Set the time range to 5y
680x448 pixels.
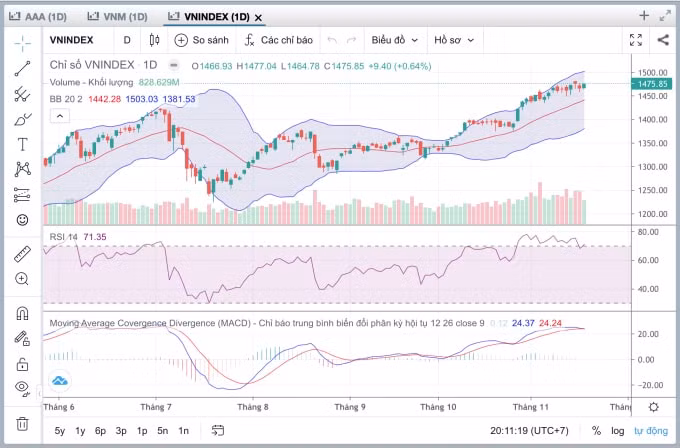60,431
